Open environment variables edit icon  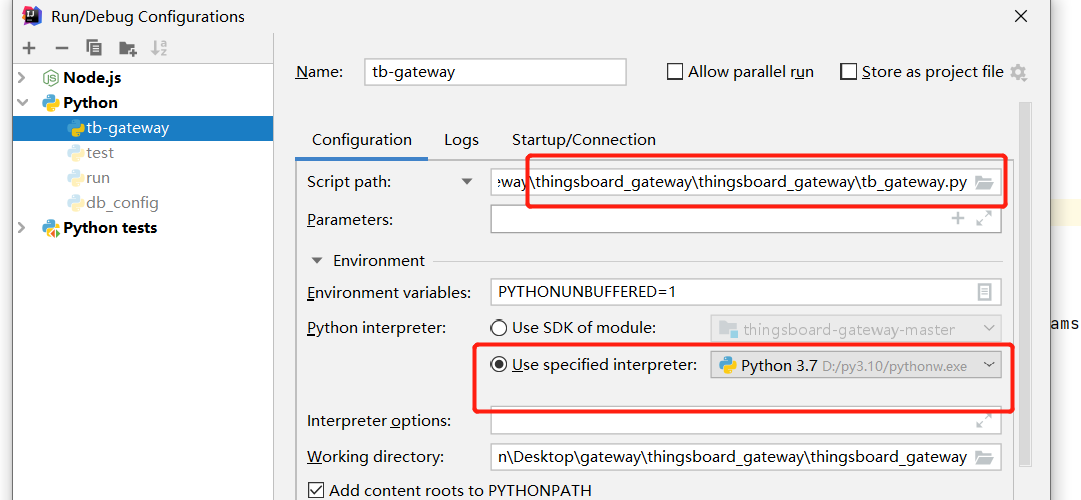[985, 292]
